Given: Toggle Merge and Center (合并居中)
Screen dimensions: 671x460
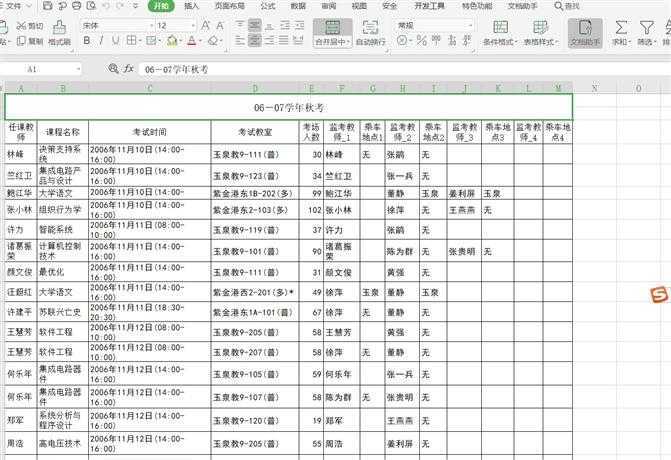Looking at the screenshot, I should tap(333, 33).
